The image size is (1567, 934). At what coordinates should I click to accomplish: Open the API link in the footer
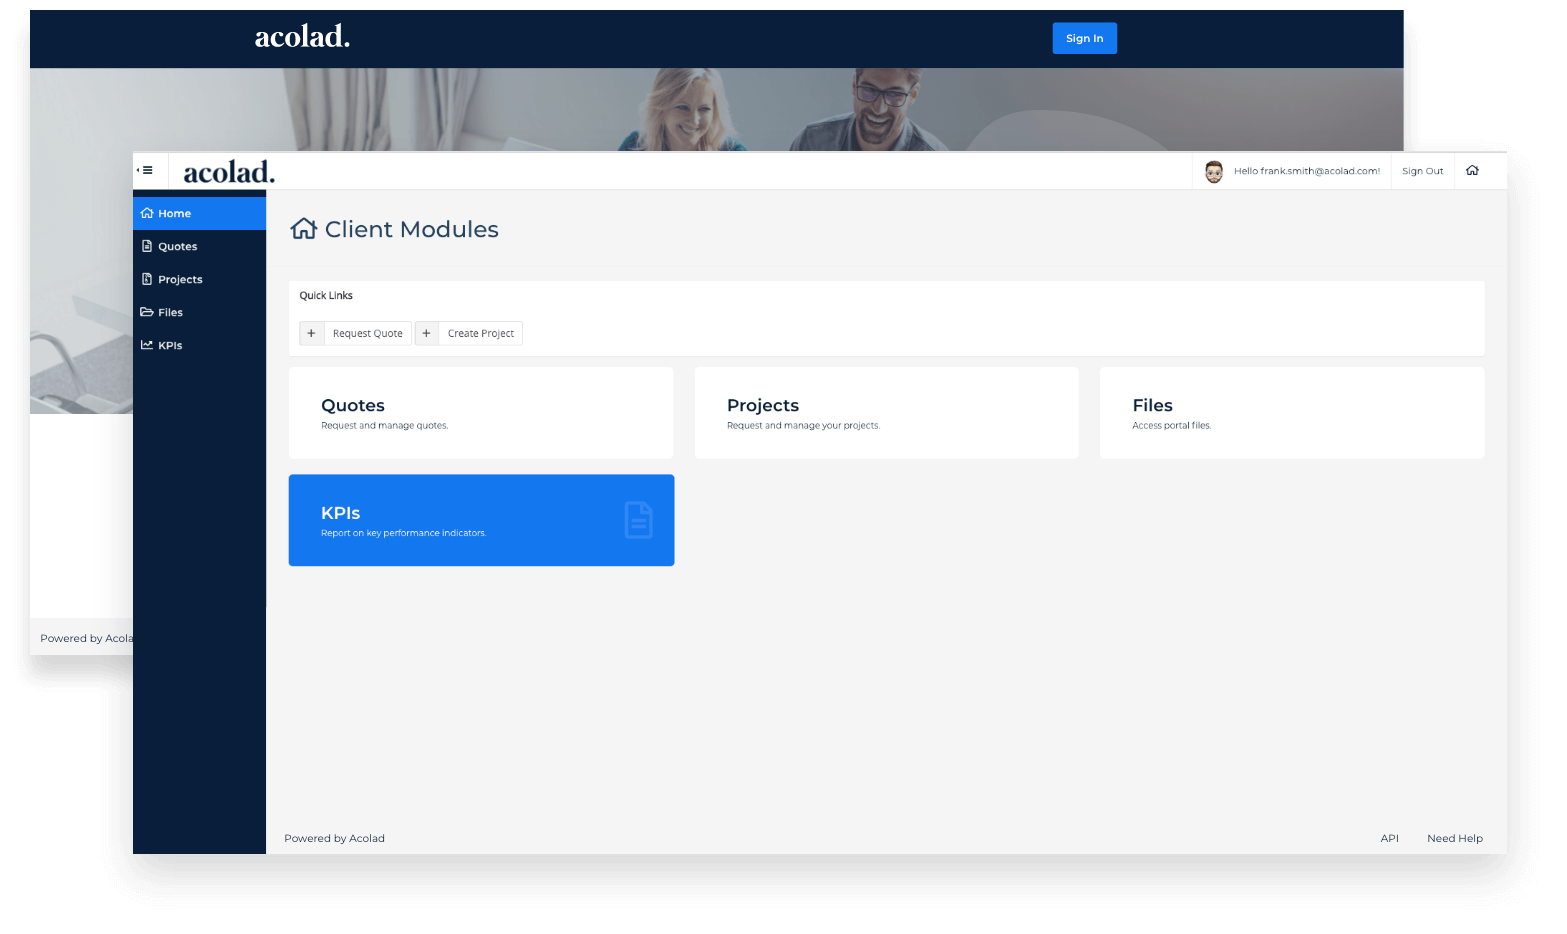[1390, 838]
